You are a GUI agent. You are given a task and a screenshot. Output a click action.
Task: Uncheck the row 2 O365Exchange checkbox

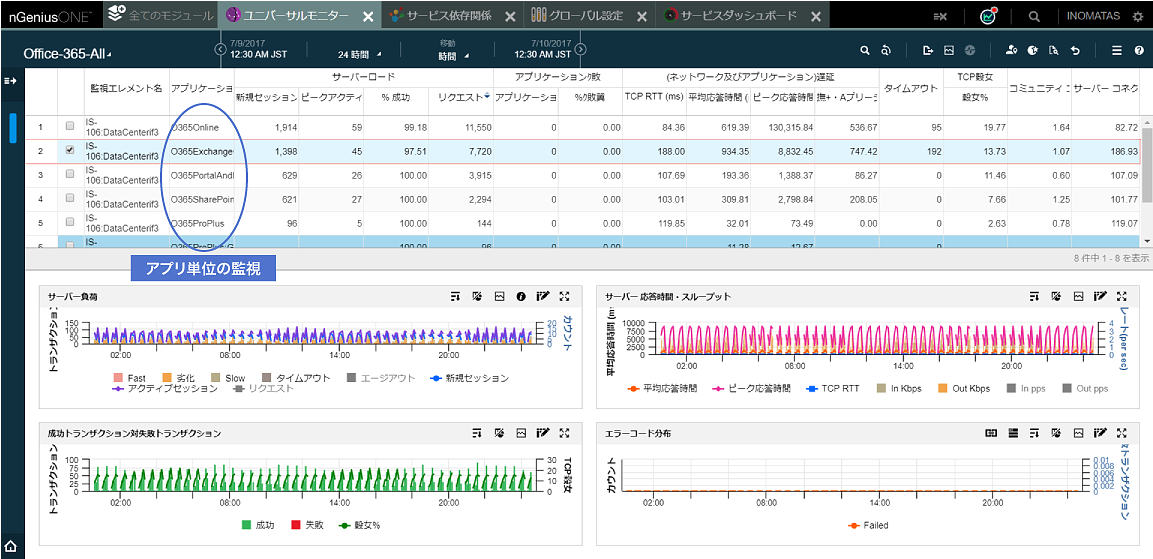click(70, 151)
